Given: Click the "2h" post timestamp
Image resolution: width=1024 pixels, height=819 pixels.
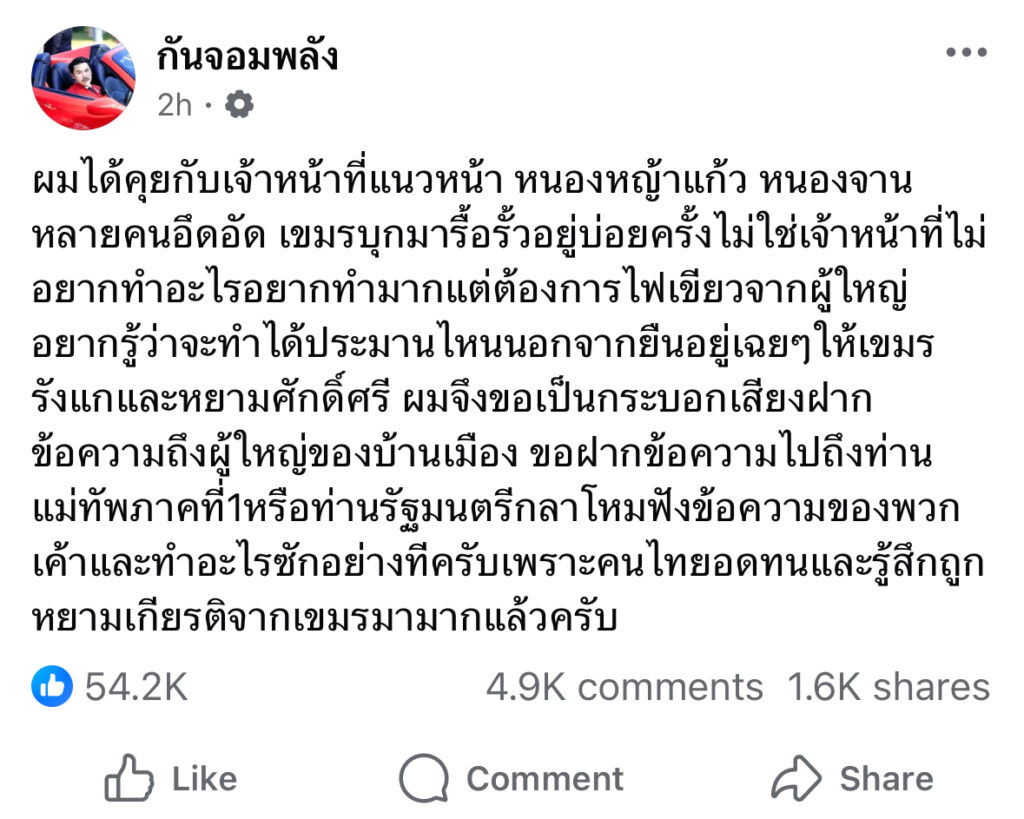Looking at the screenshot, I should coord(174,104).
